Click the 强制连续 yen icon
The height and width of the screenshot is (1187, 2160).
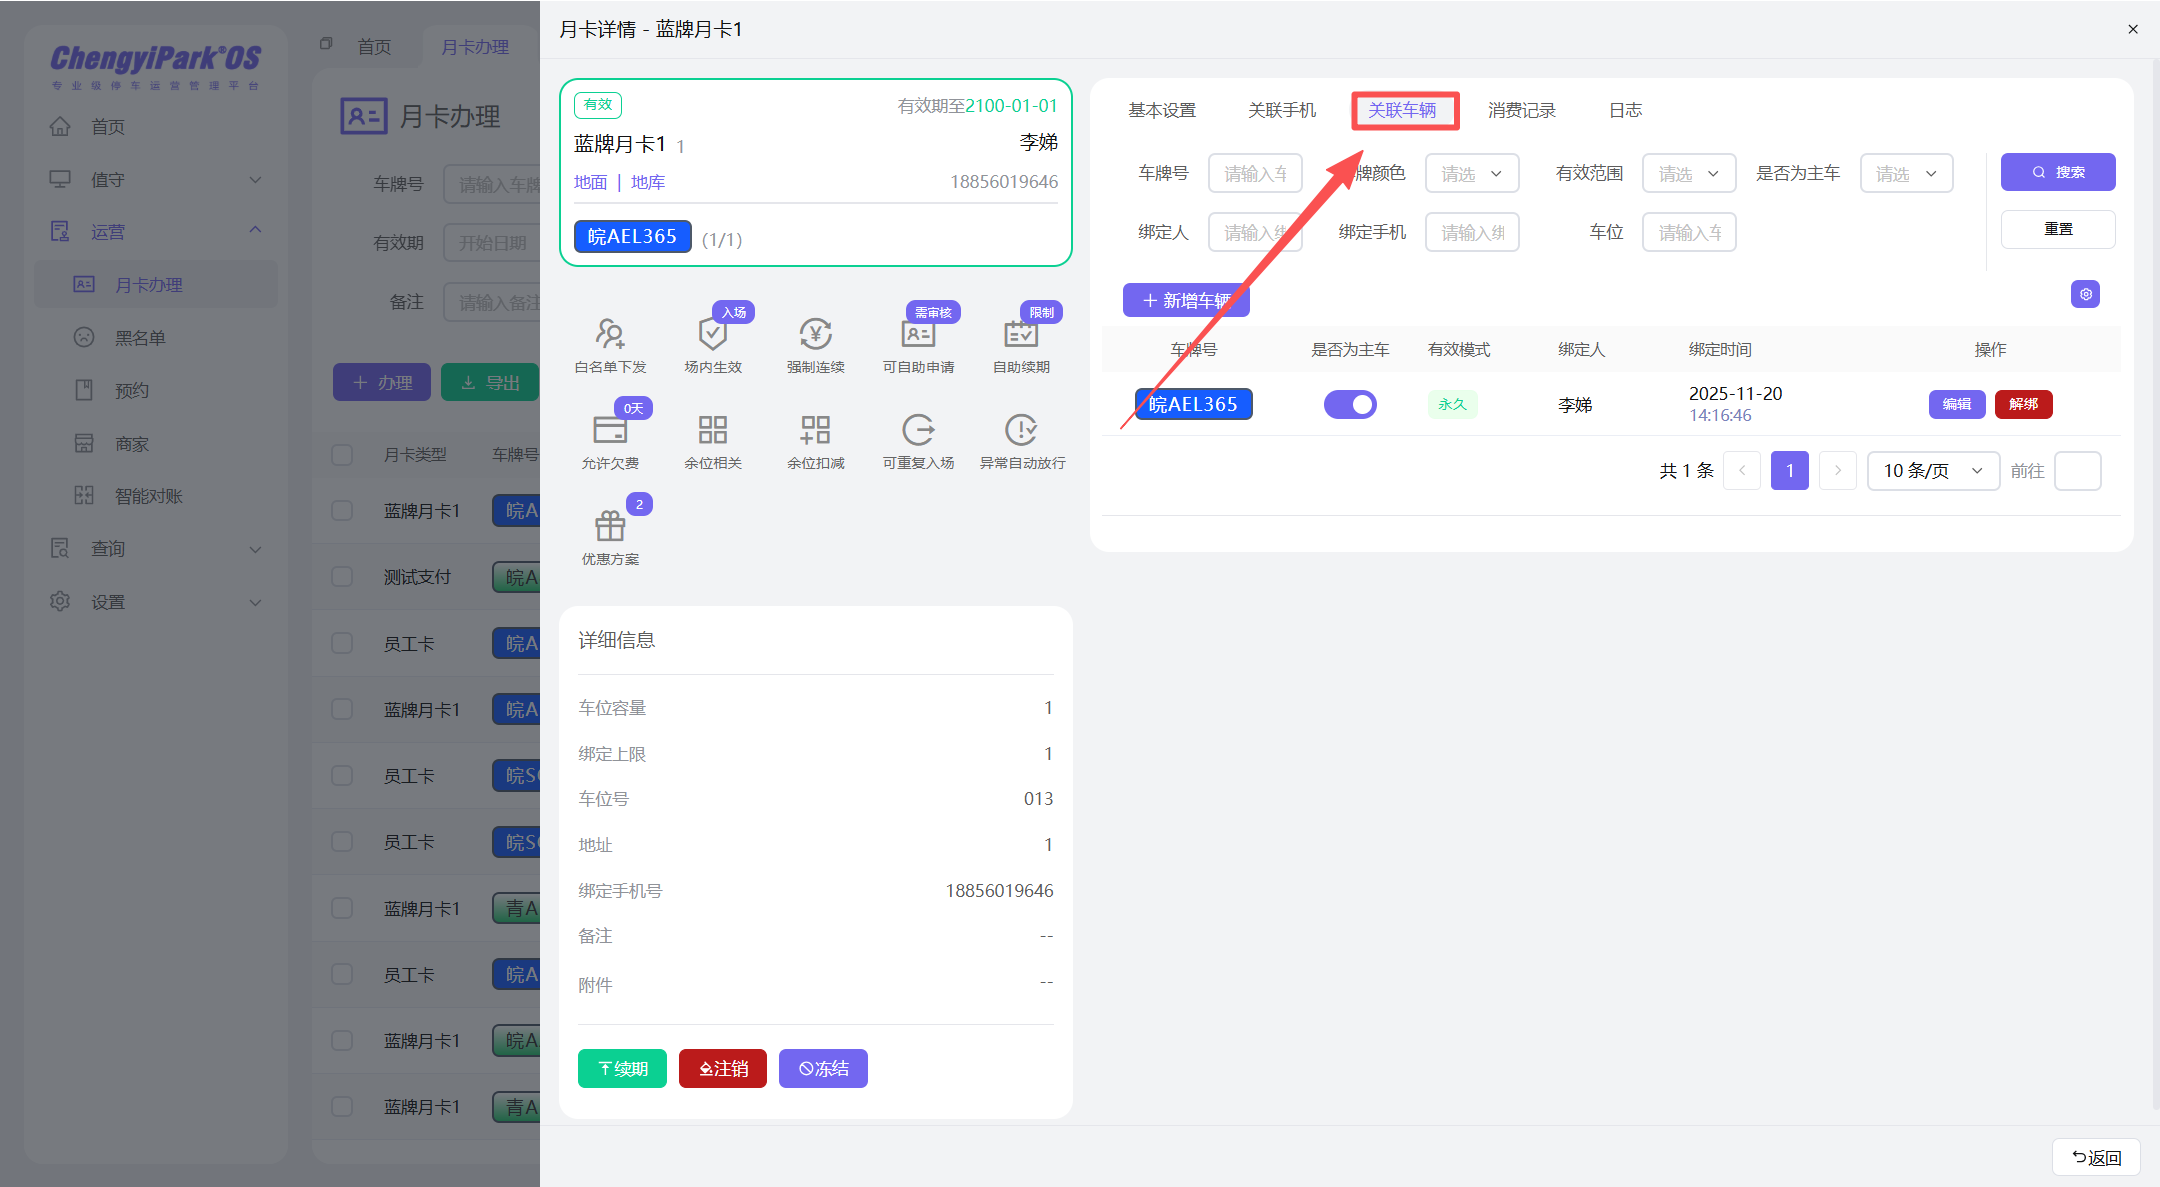(x=815, y=334)
